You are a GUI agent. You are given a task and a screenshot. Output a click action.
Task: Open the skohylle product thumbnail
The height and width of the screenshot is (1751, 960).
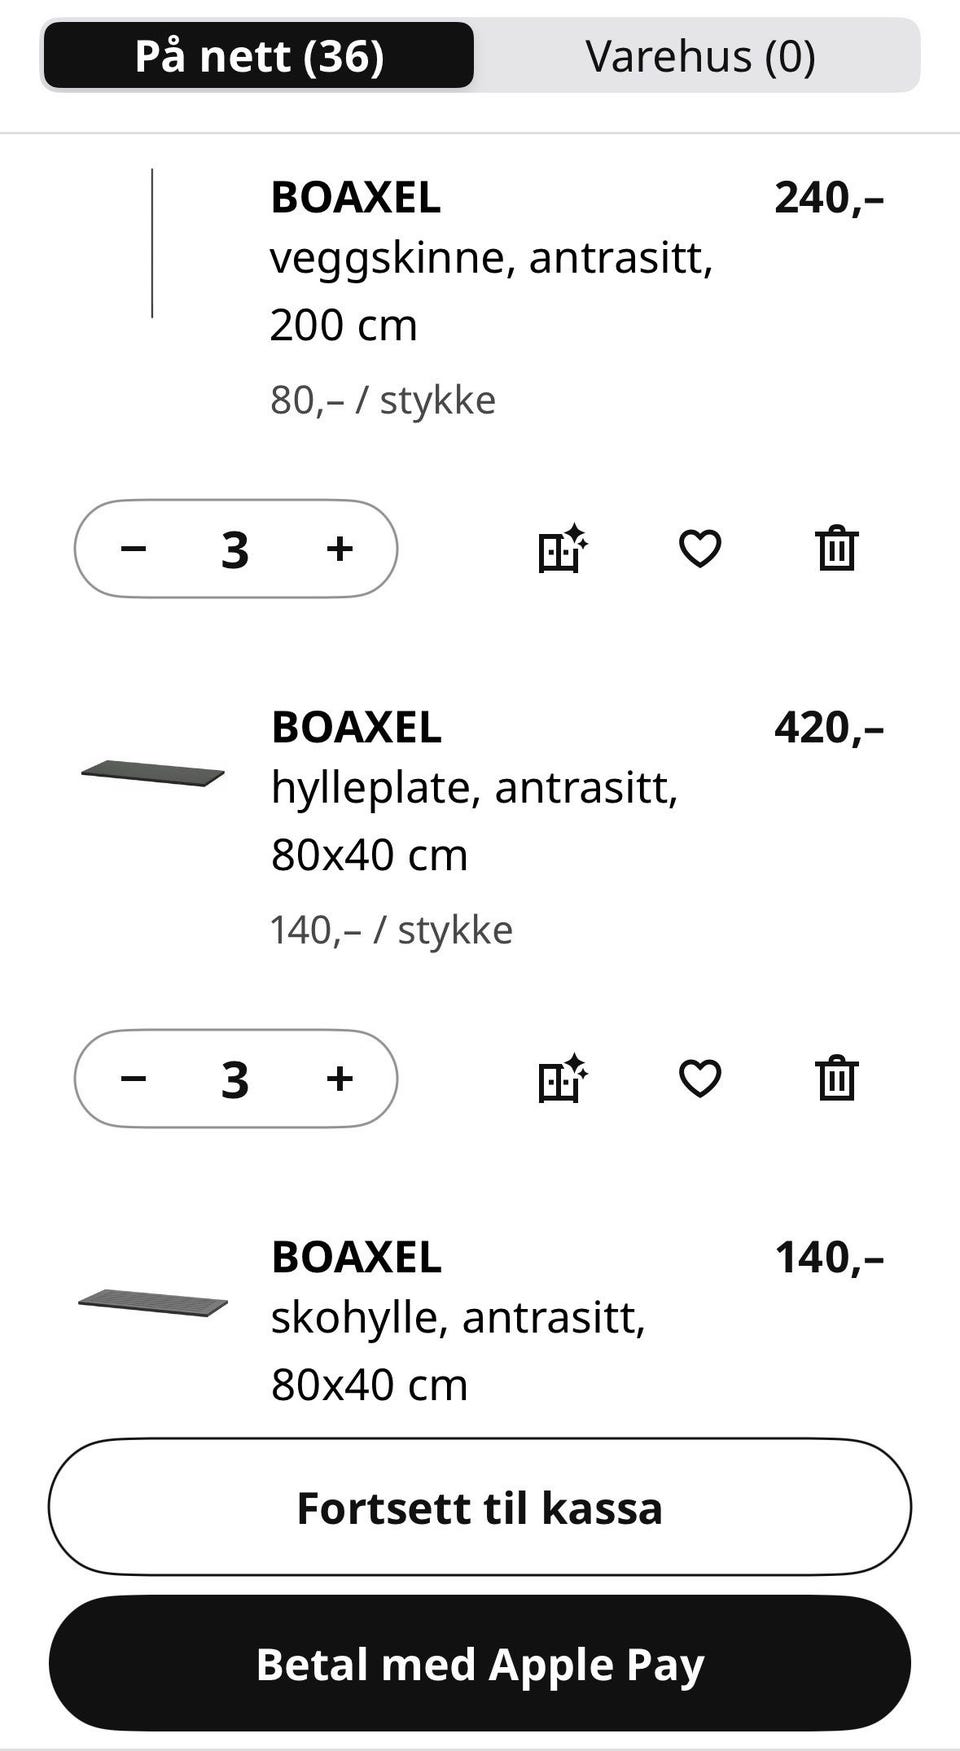[152, 1303]
